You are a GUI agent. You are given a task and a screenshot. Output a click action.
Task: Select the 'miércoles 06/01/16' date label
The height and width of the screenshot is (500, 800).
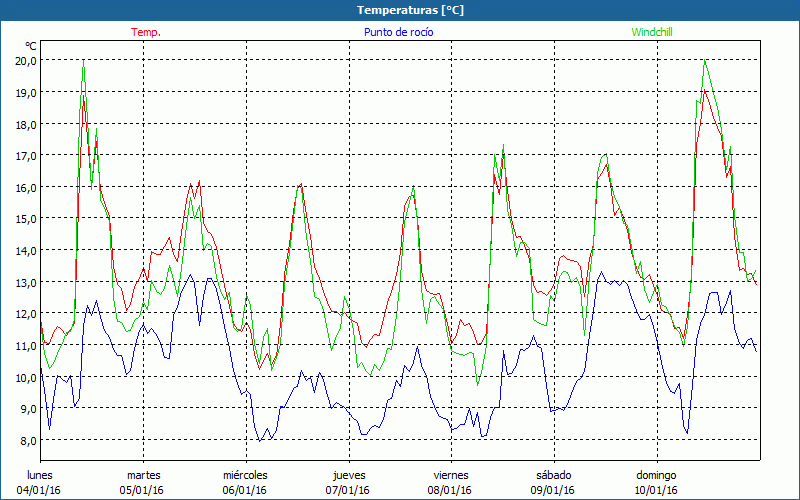245,482
